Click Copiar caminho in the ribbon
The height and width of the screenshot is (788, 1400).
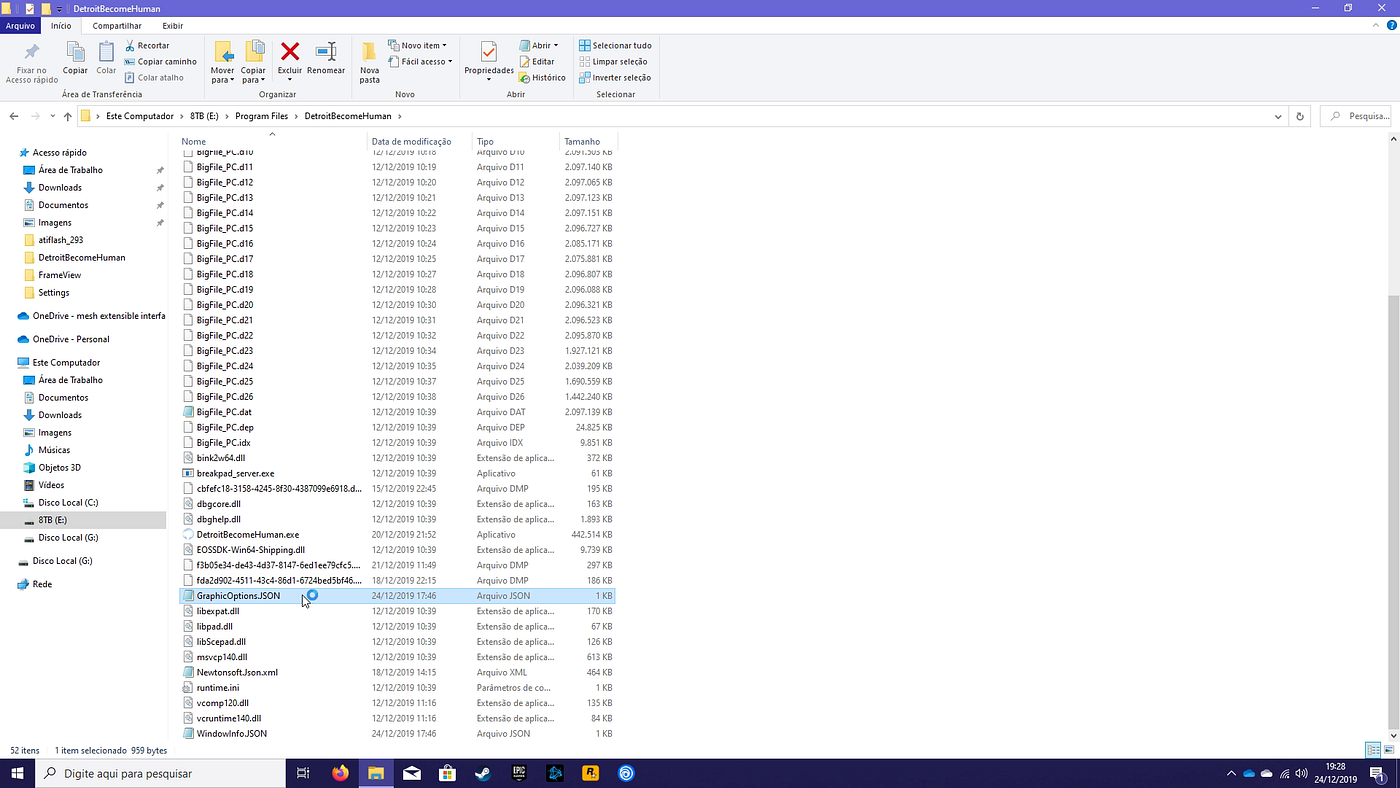point(160,61)
